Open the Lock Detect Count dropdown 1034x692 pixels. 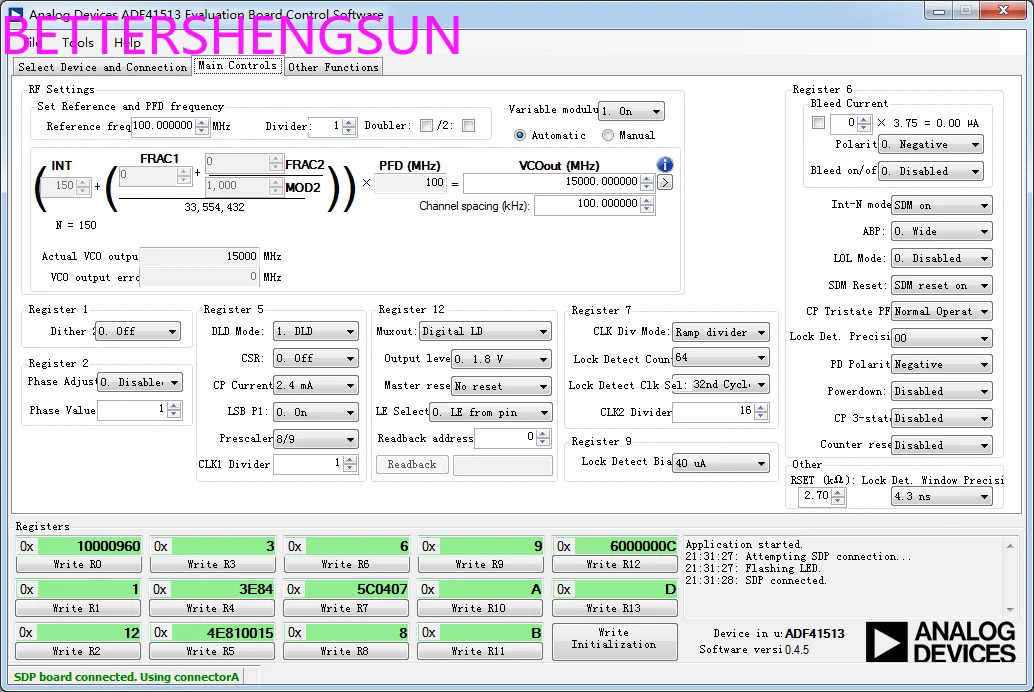[720, 358]
